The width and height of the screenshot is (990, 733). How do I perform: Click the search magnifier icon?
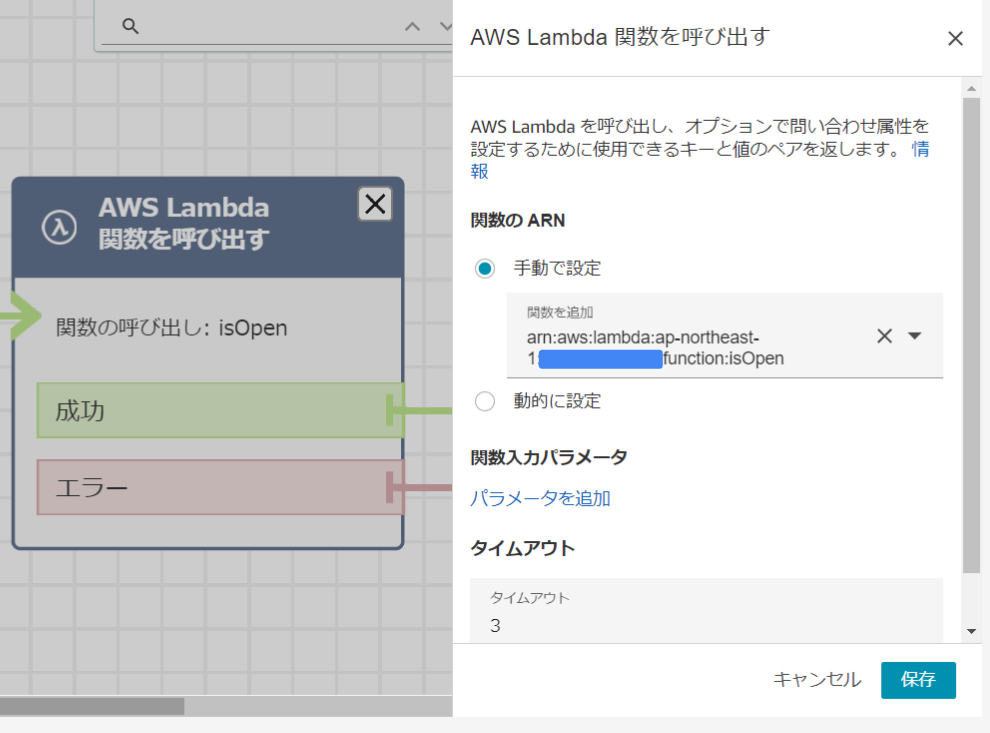click(x=130, y=26)
